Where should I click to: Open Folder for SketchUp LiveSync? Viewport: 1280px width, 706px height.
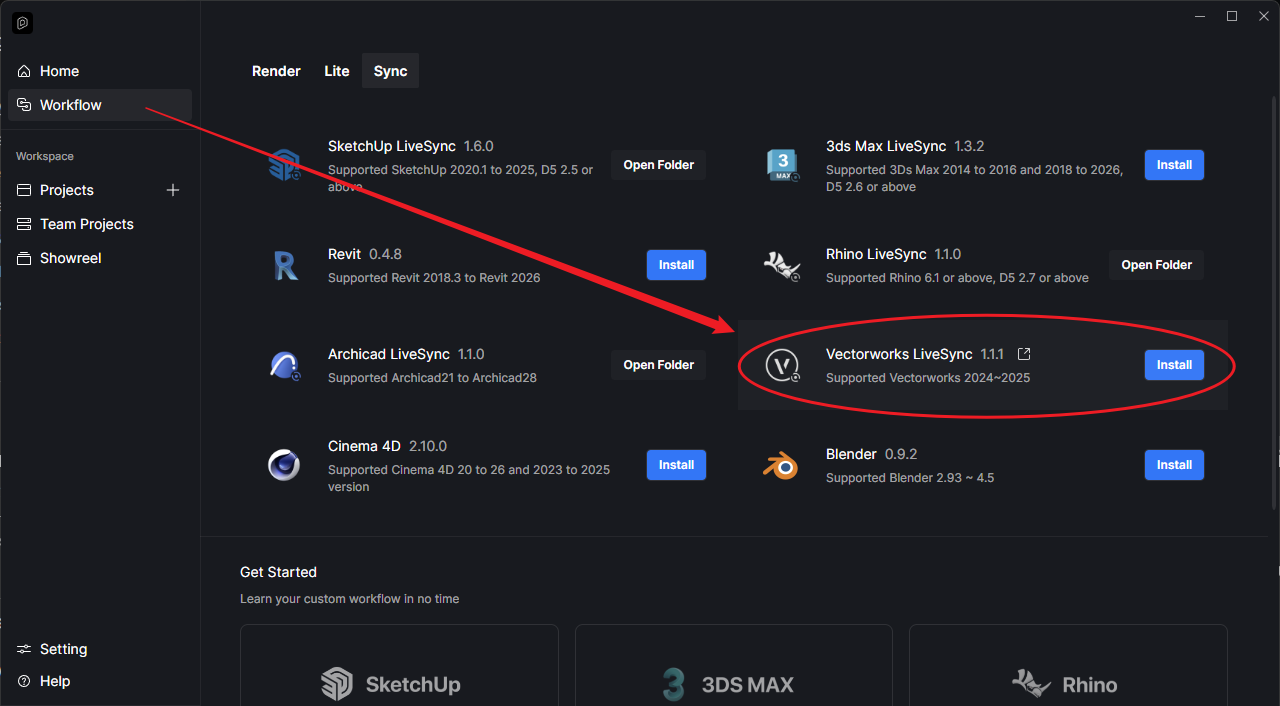pos(659,165)
